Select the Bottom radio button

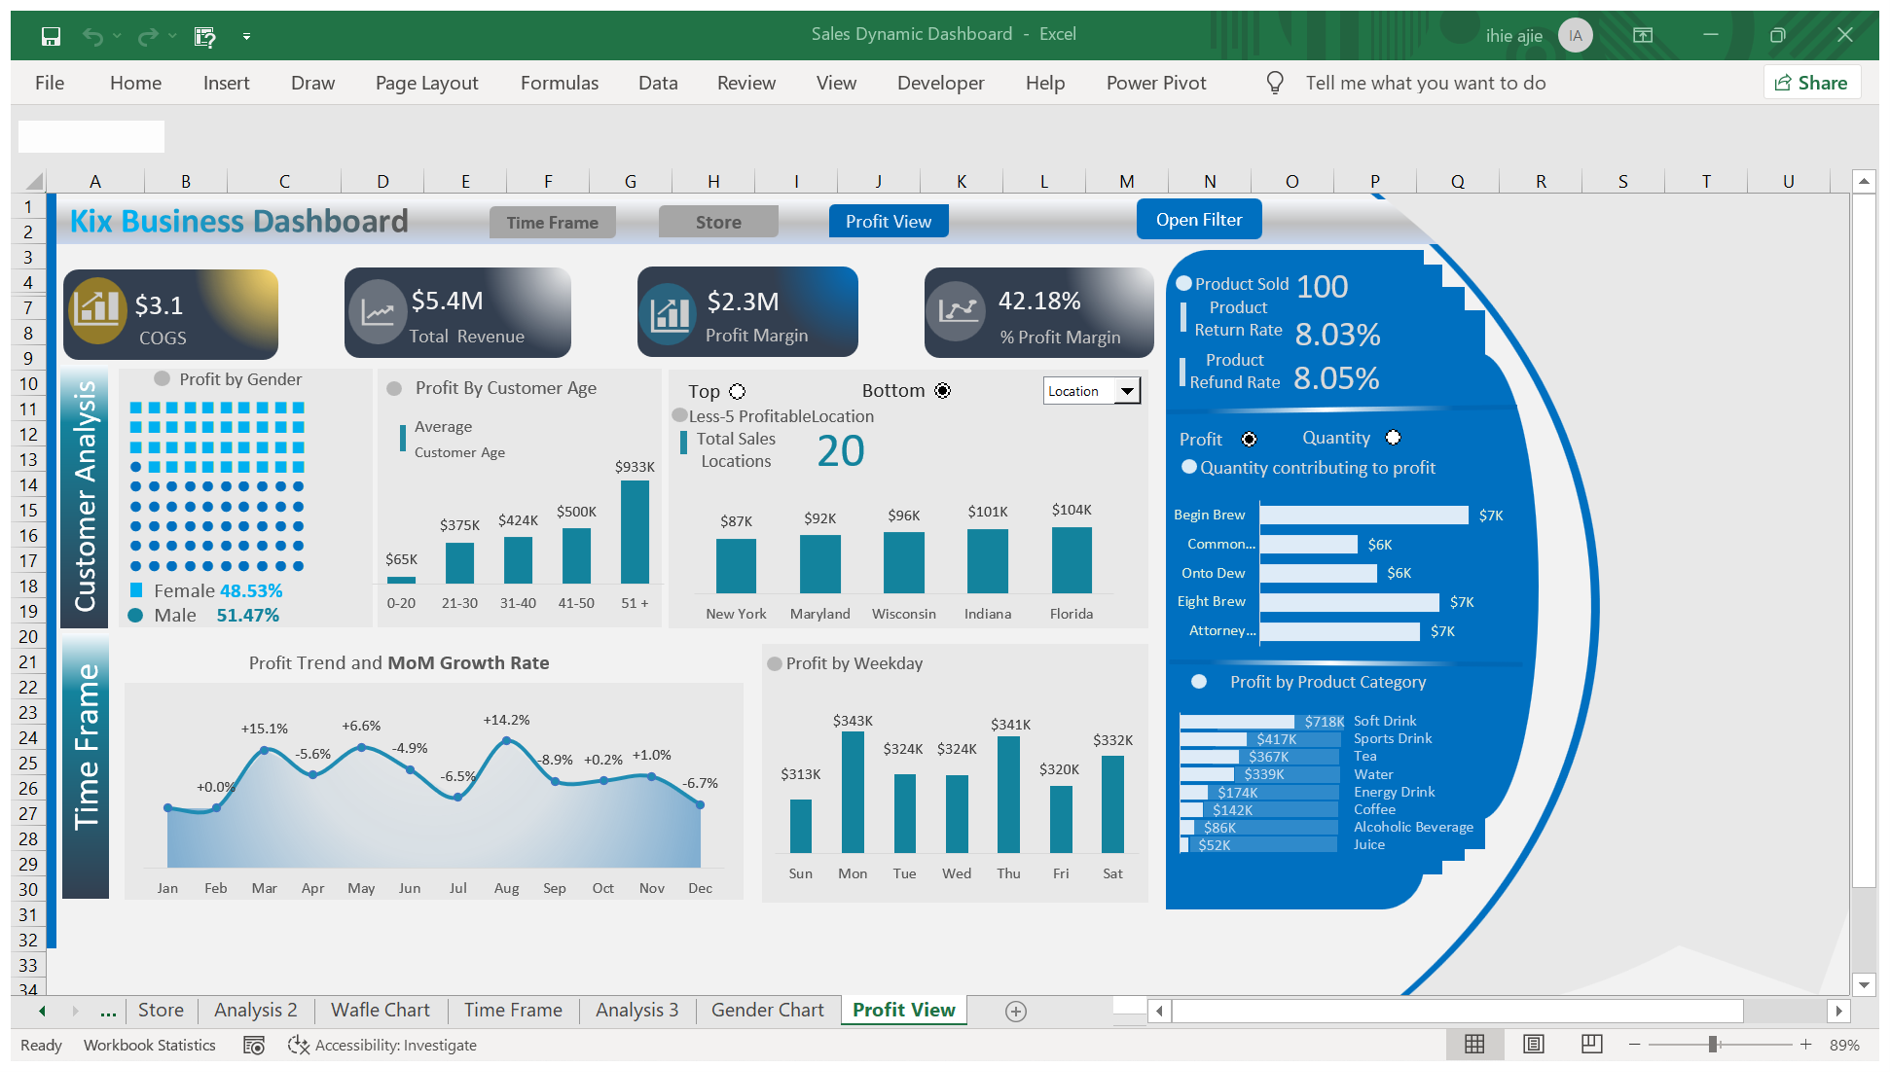coord(942,391)
